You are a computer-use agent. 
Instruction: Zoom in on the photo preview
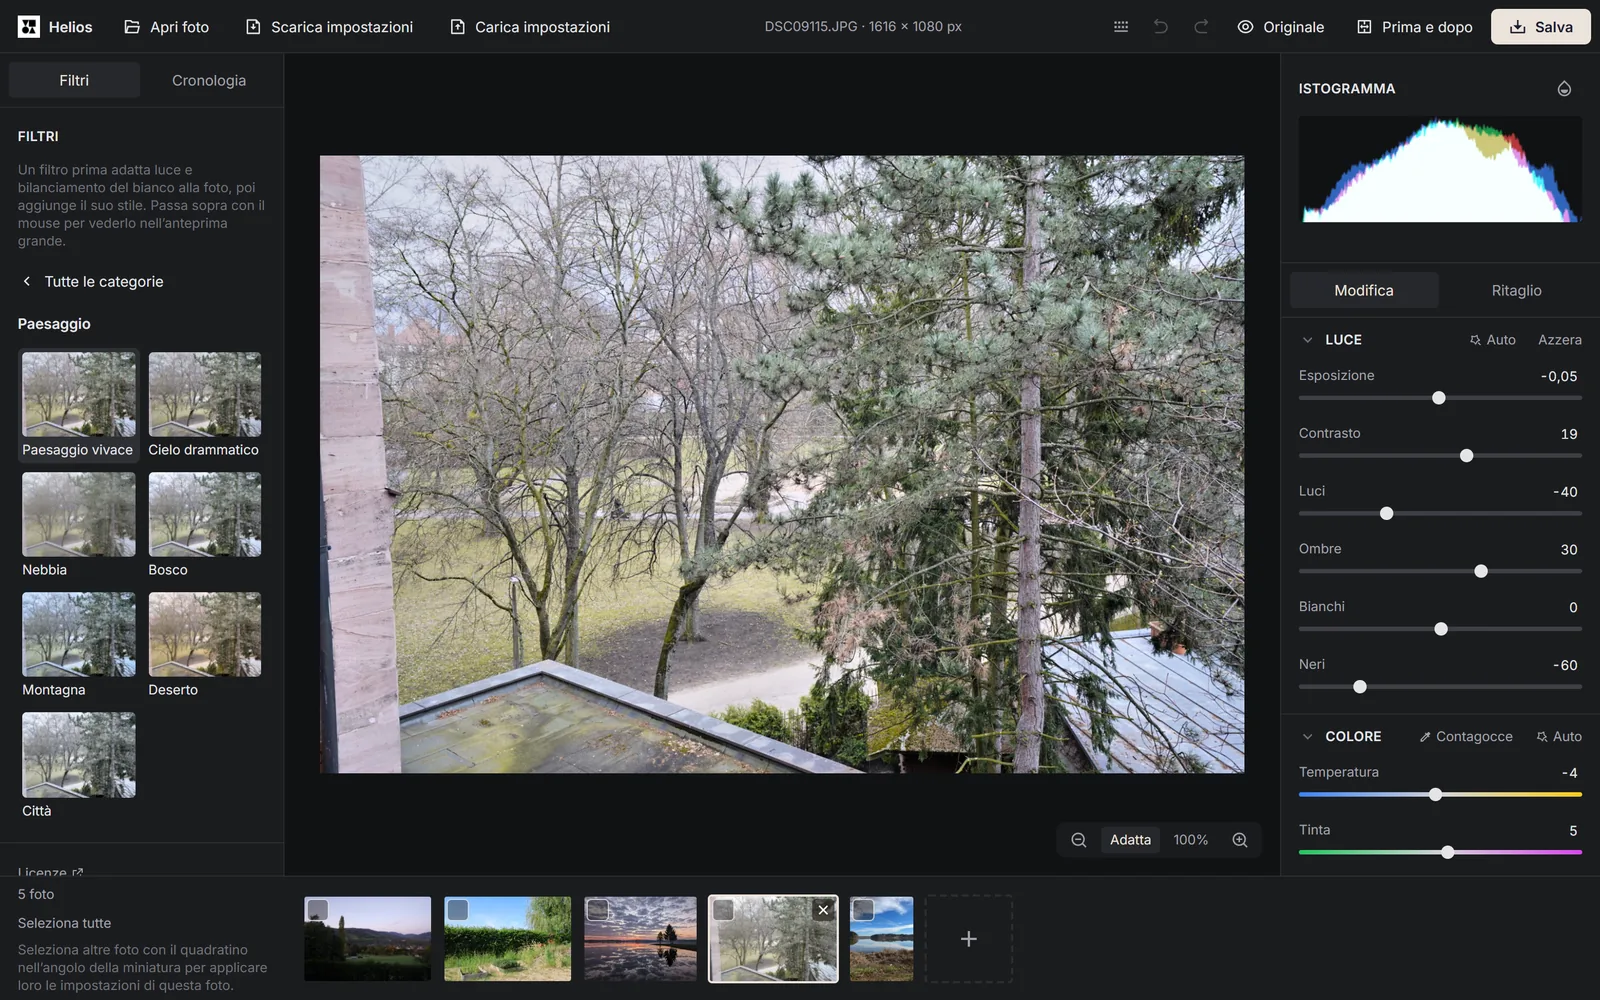coord(1240,840)
